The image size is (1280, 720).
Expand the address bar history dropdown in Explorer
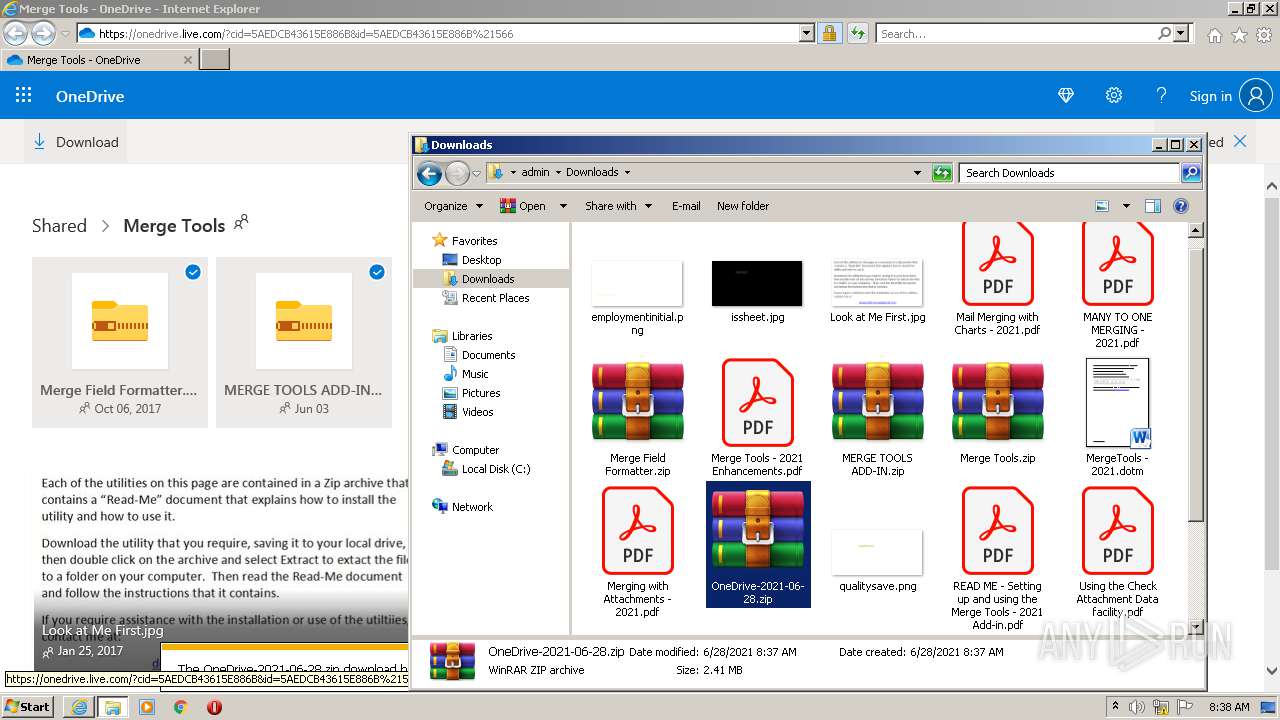click(917, 173)
